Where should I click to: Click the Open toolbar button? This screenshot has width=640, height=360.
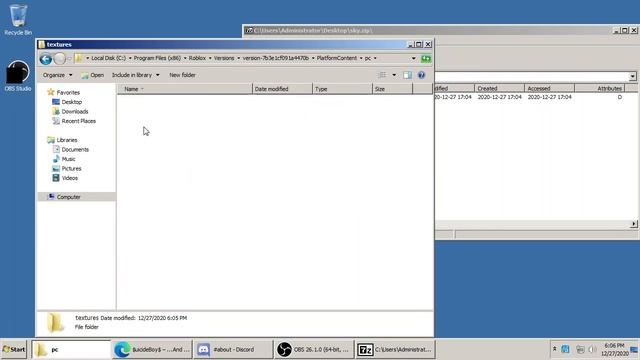click(92, 75)
